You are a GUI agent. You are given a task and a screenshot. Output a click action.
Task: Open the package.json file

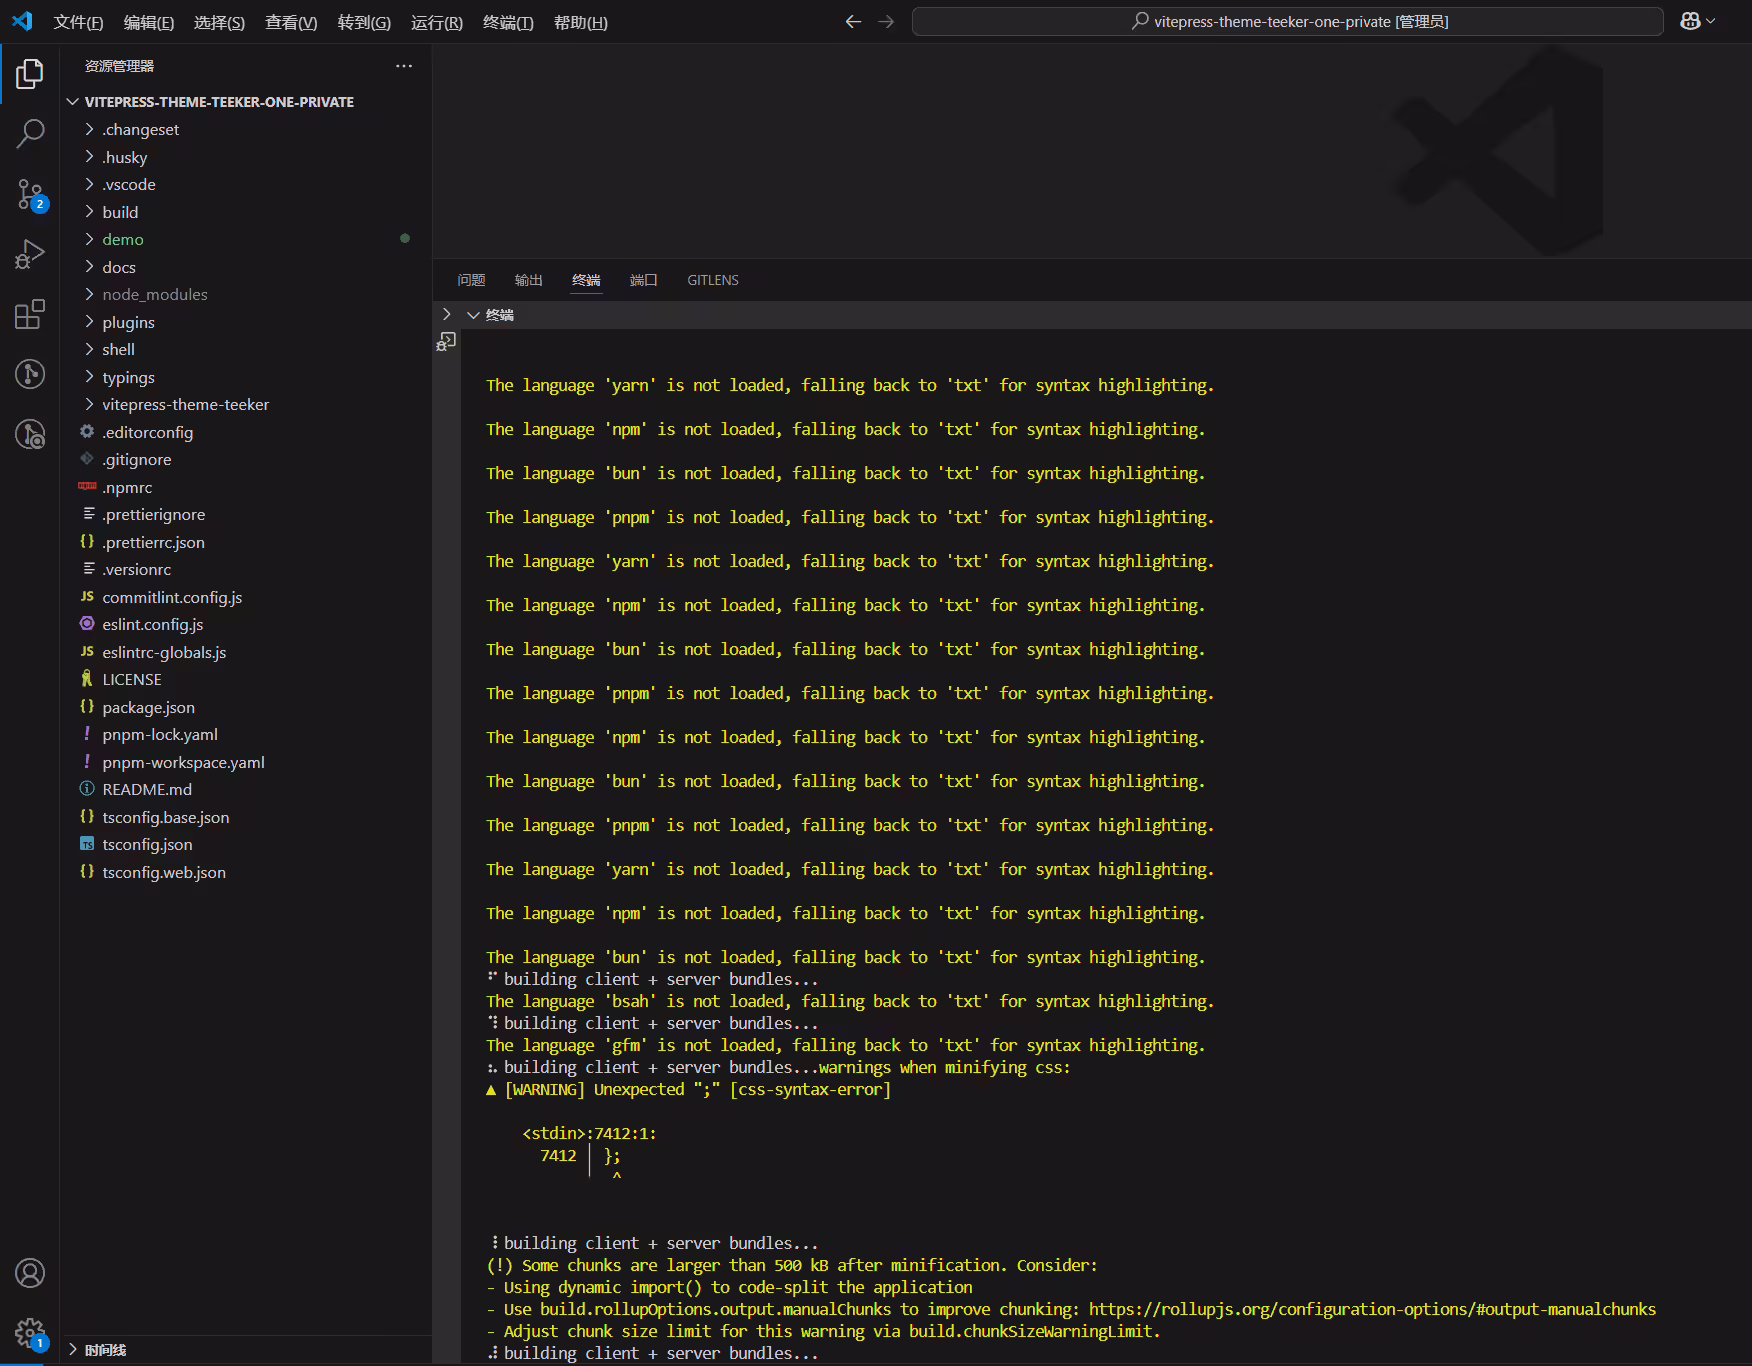(x=148, y=707)
